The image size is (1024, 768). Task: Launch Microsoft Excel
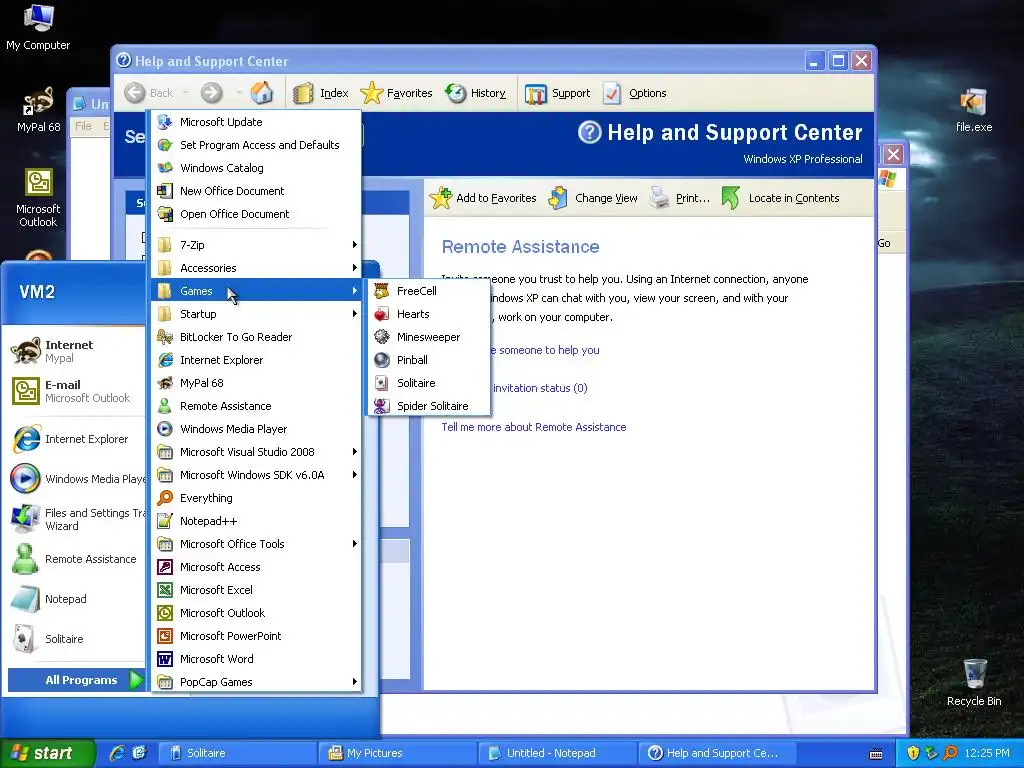[257, 590]
